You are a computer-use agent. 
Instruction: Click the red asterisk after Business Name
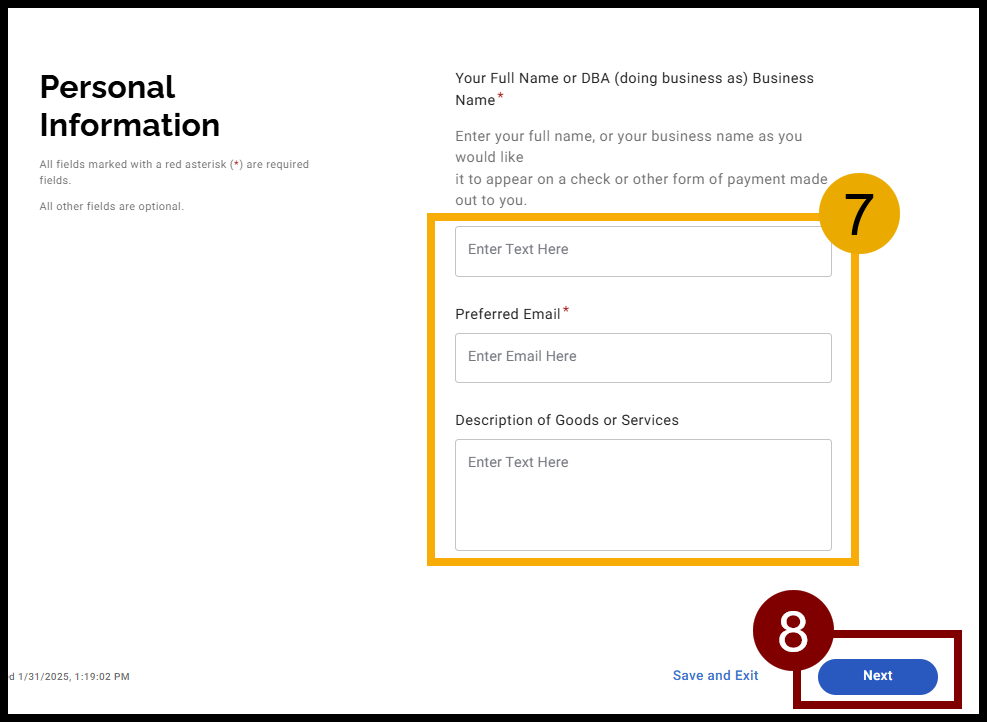[x=501, y=97]
